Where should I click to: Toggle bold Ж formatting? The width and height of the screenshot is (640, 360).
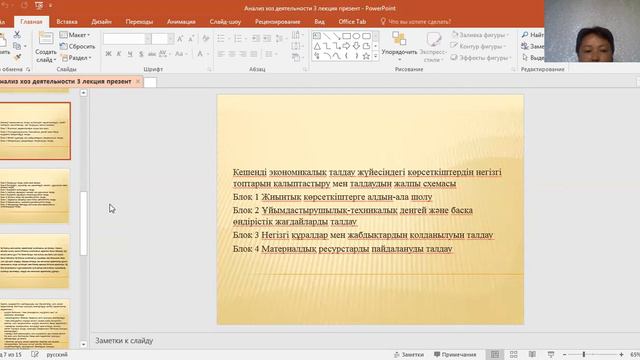(x=109, y=54)
